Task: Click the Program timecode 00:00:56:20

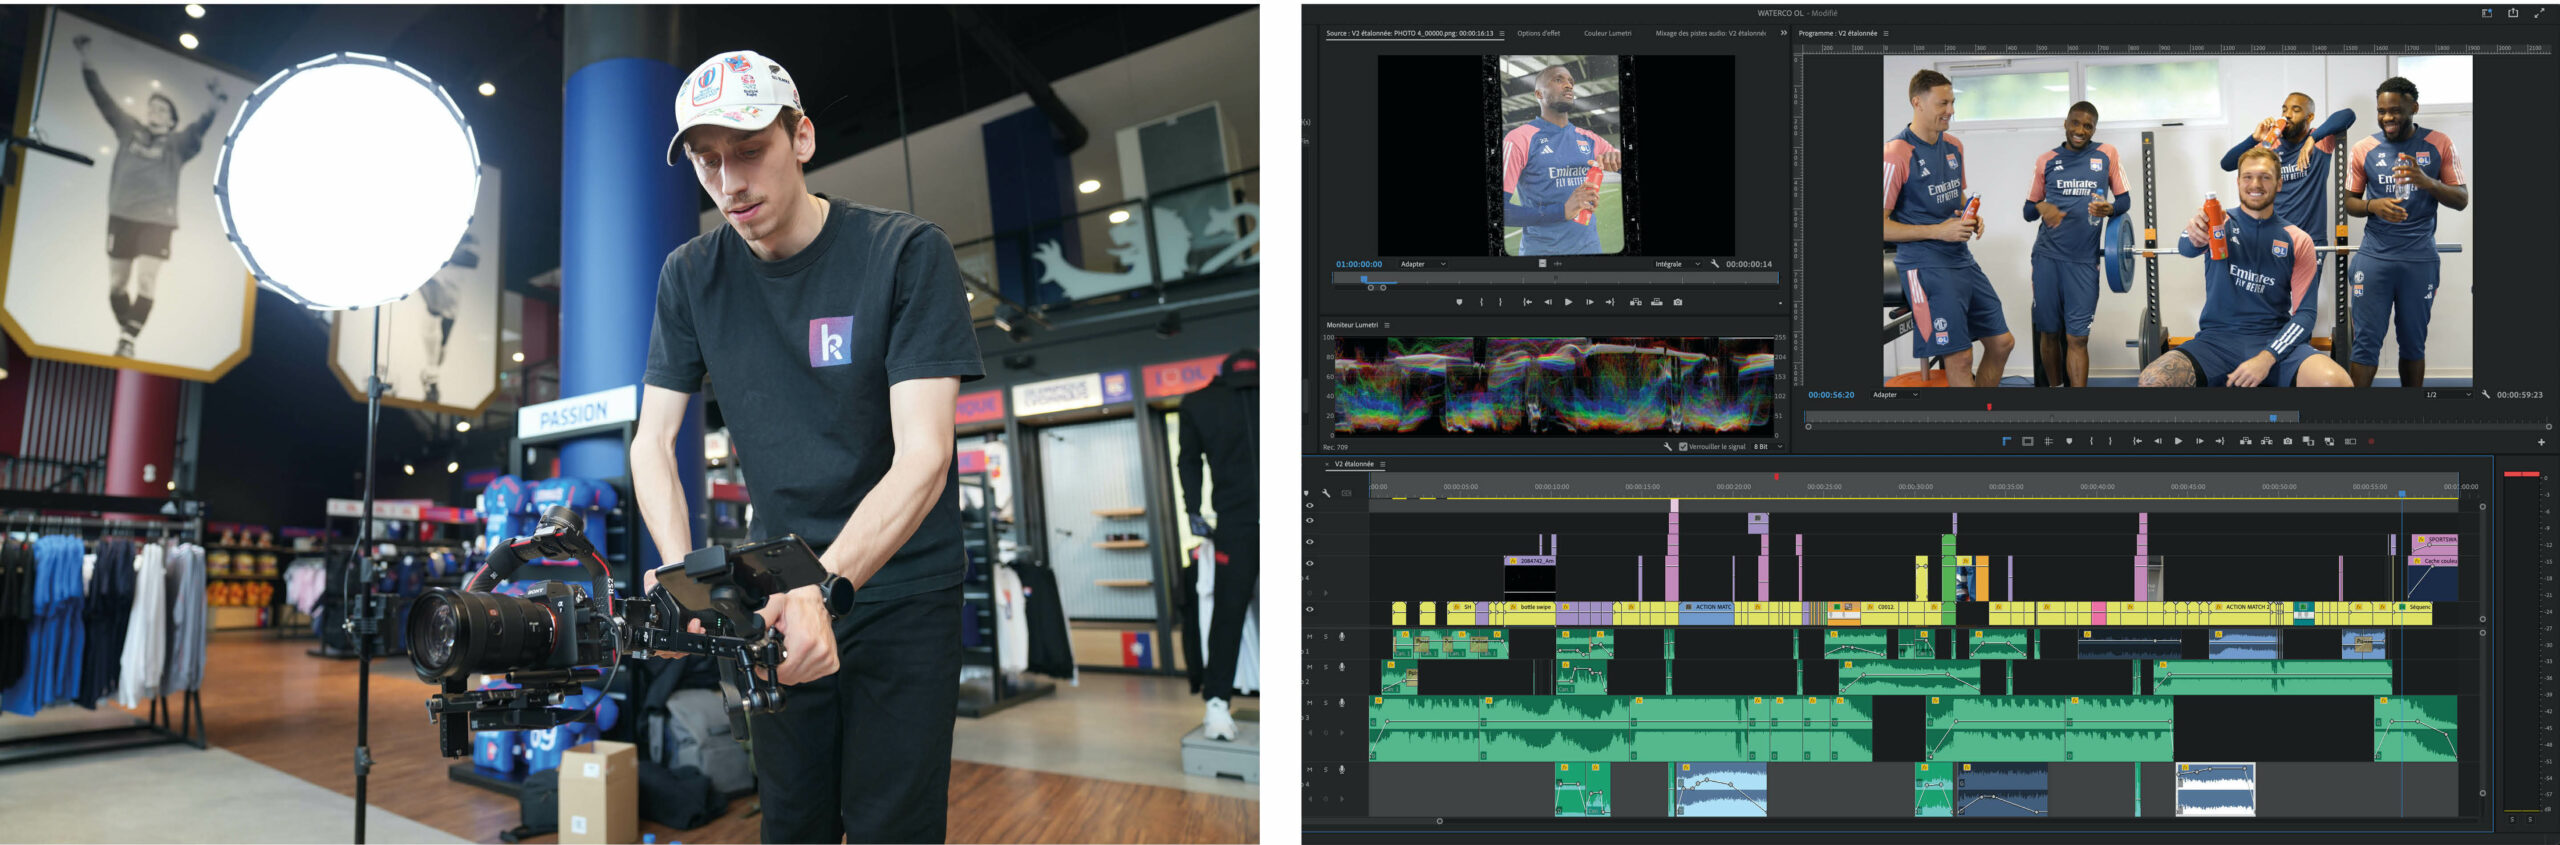Action: click(1830, 395)
